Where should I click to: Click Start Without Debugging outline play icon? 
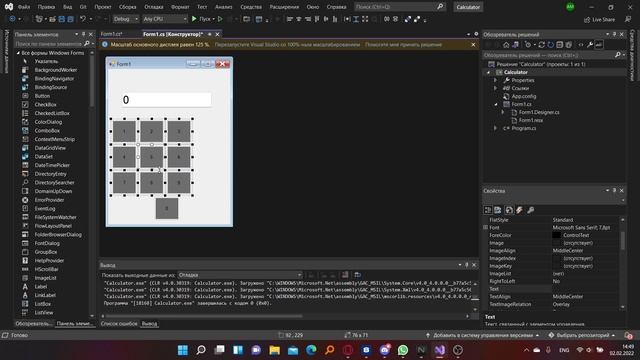220,19
